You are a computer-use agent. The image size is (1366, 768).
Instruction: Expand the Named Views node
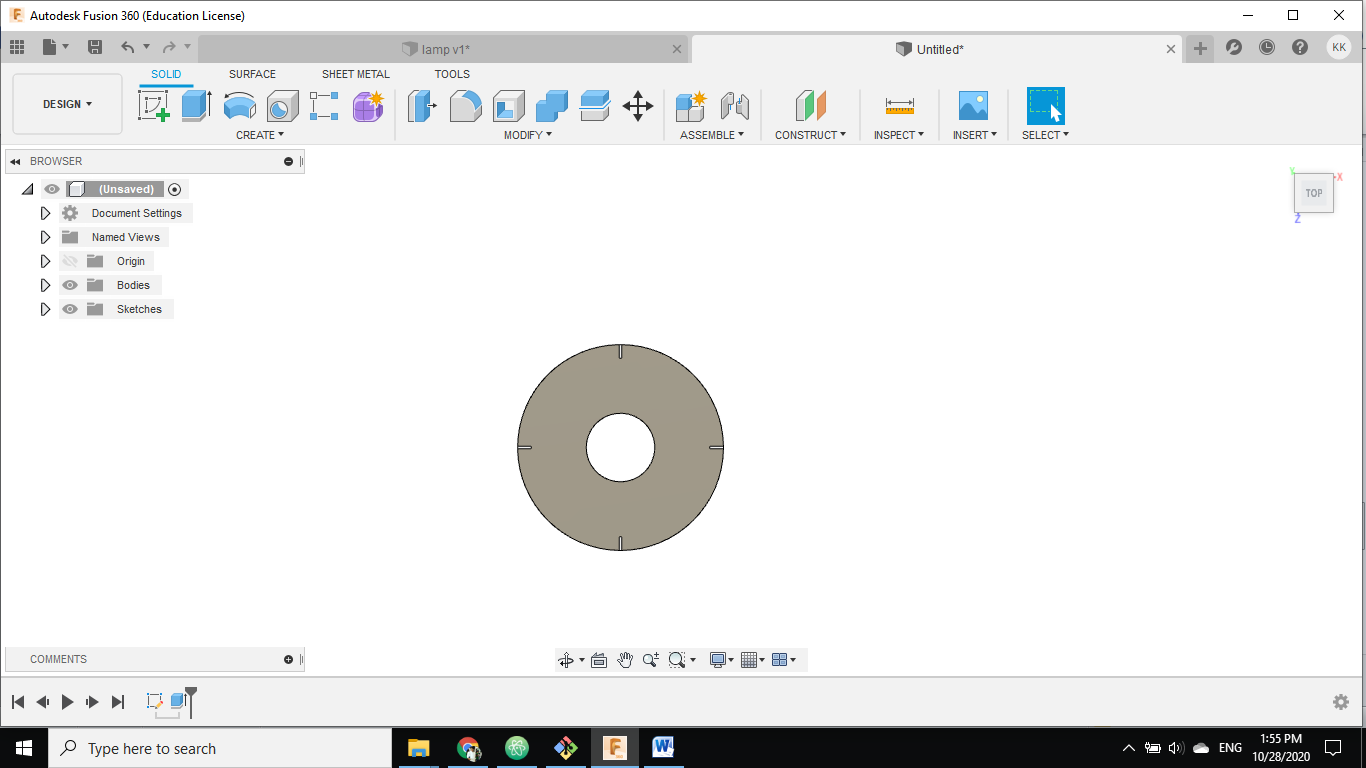pyautogui.click(x=45, y=237)
